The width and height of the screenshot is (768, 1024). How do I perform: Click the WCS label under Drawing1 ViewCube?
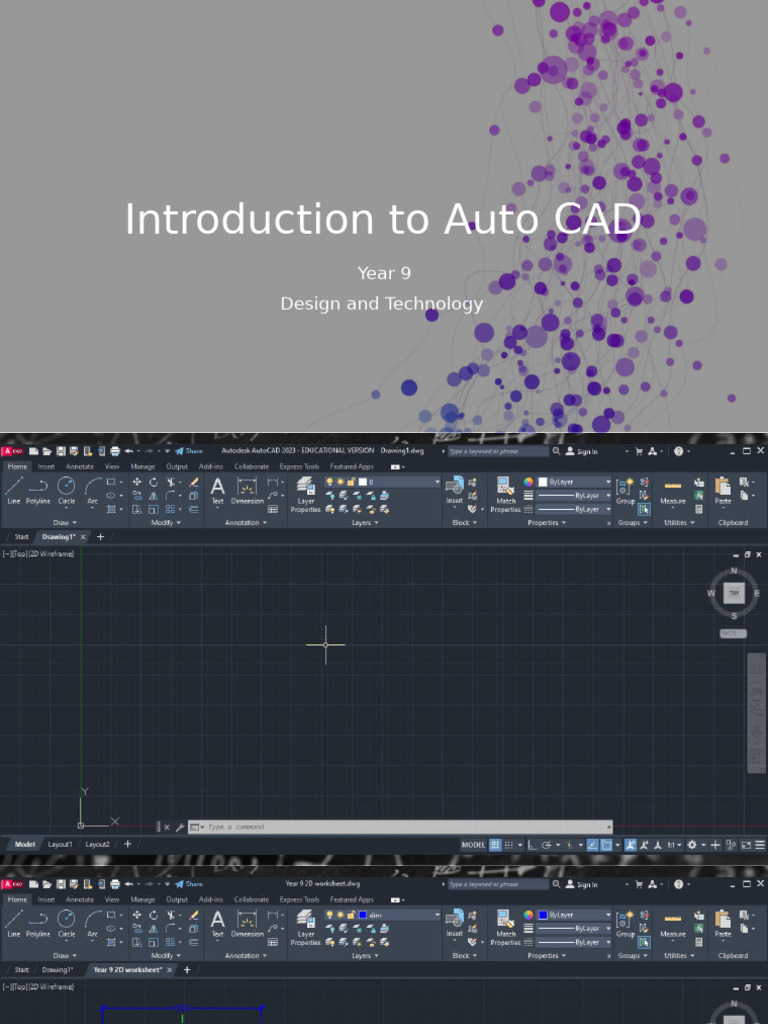pos(733,633)
